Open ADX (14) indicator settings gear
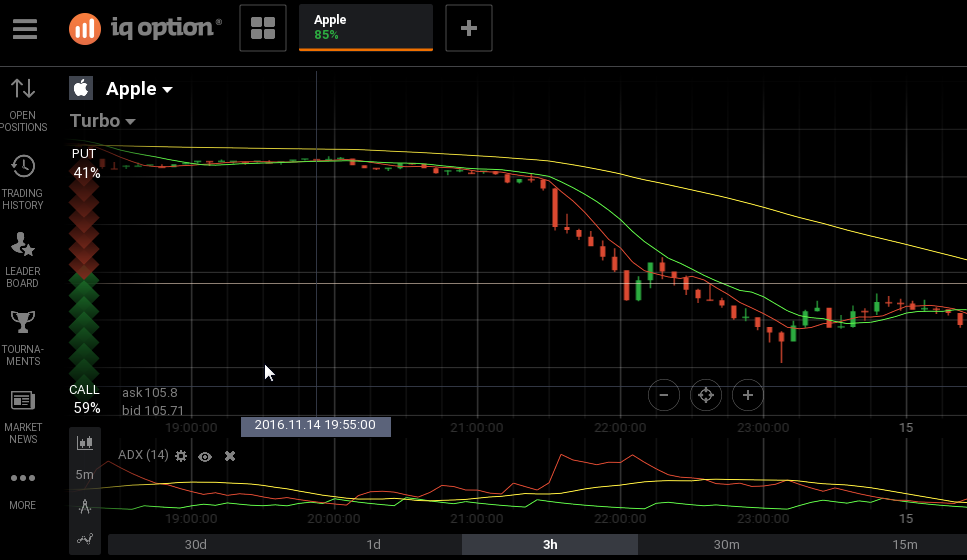This screenshot has height=560, width=967. [x=181, y=456]
